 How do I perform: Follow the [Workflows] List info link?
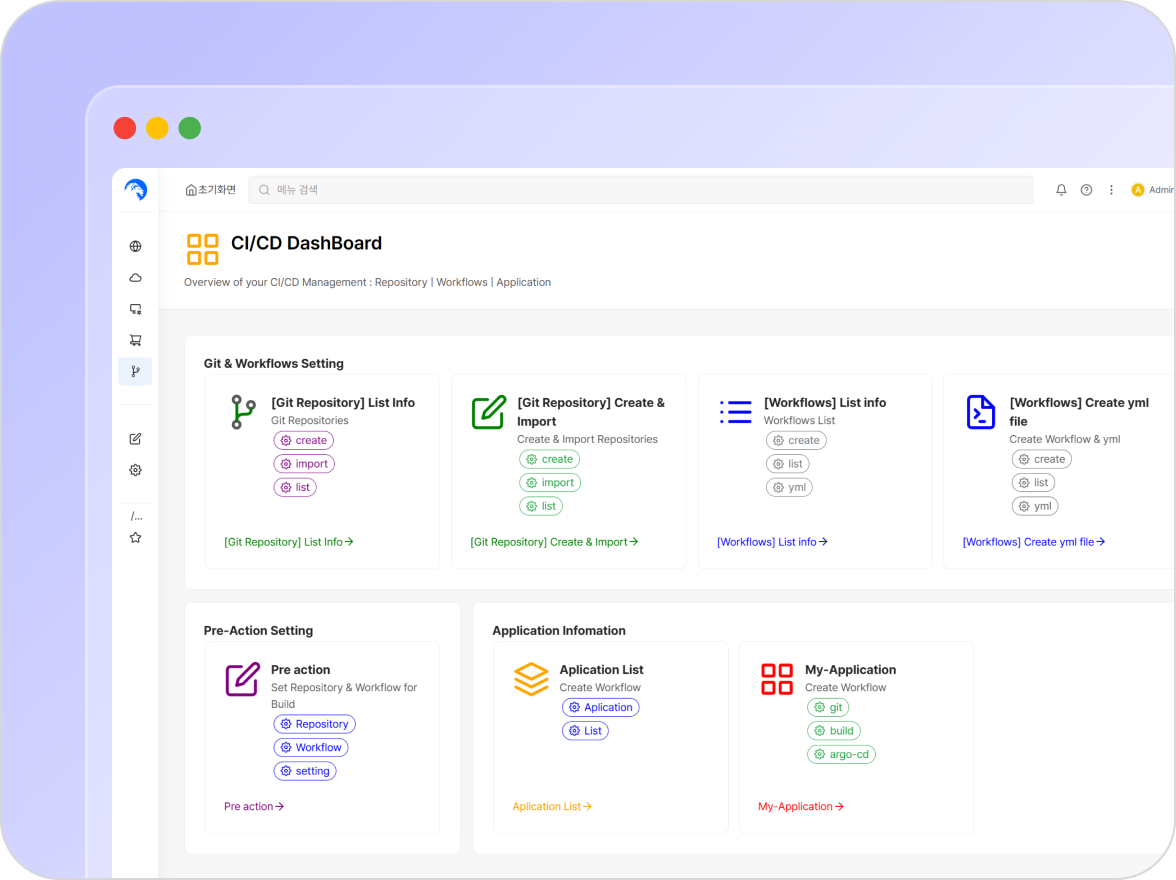[772, 542]
